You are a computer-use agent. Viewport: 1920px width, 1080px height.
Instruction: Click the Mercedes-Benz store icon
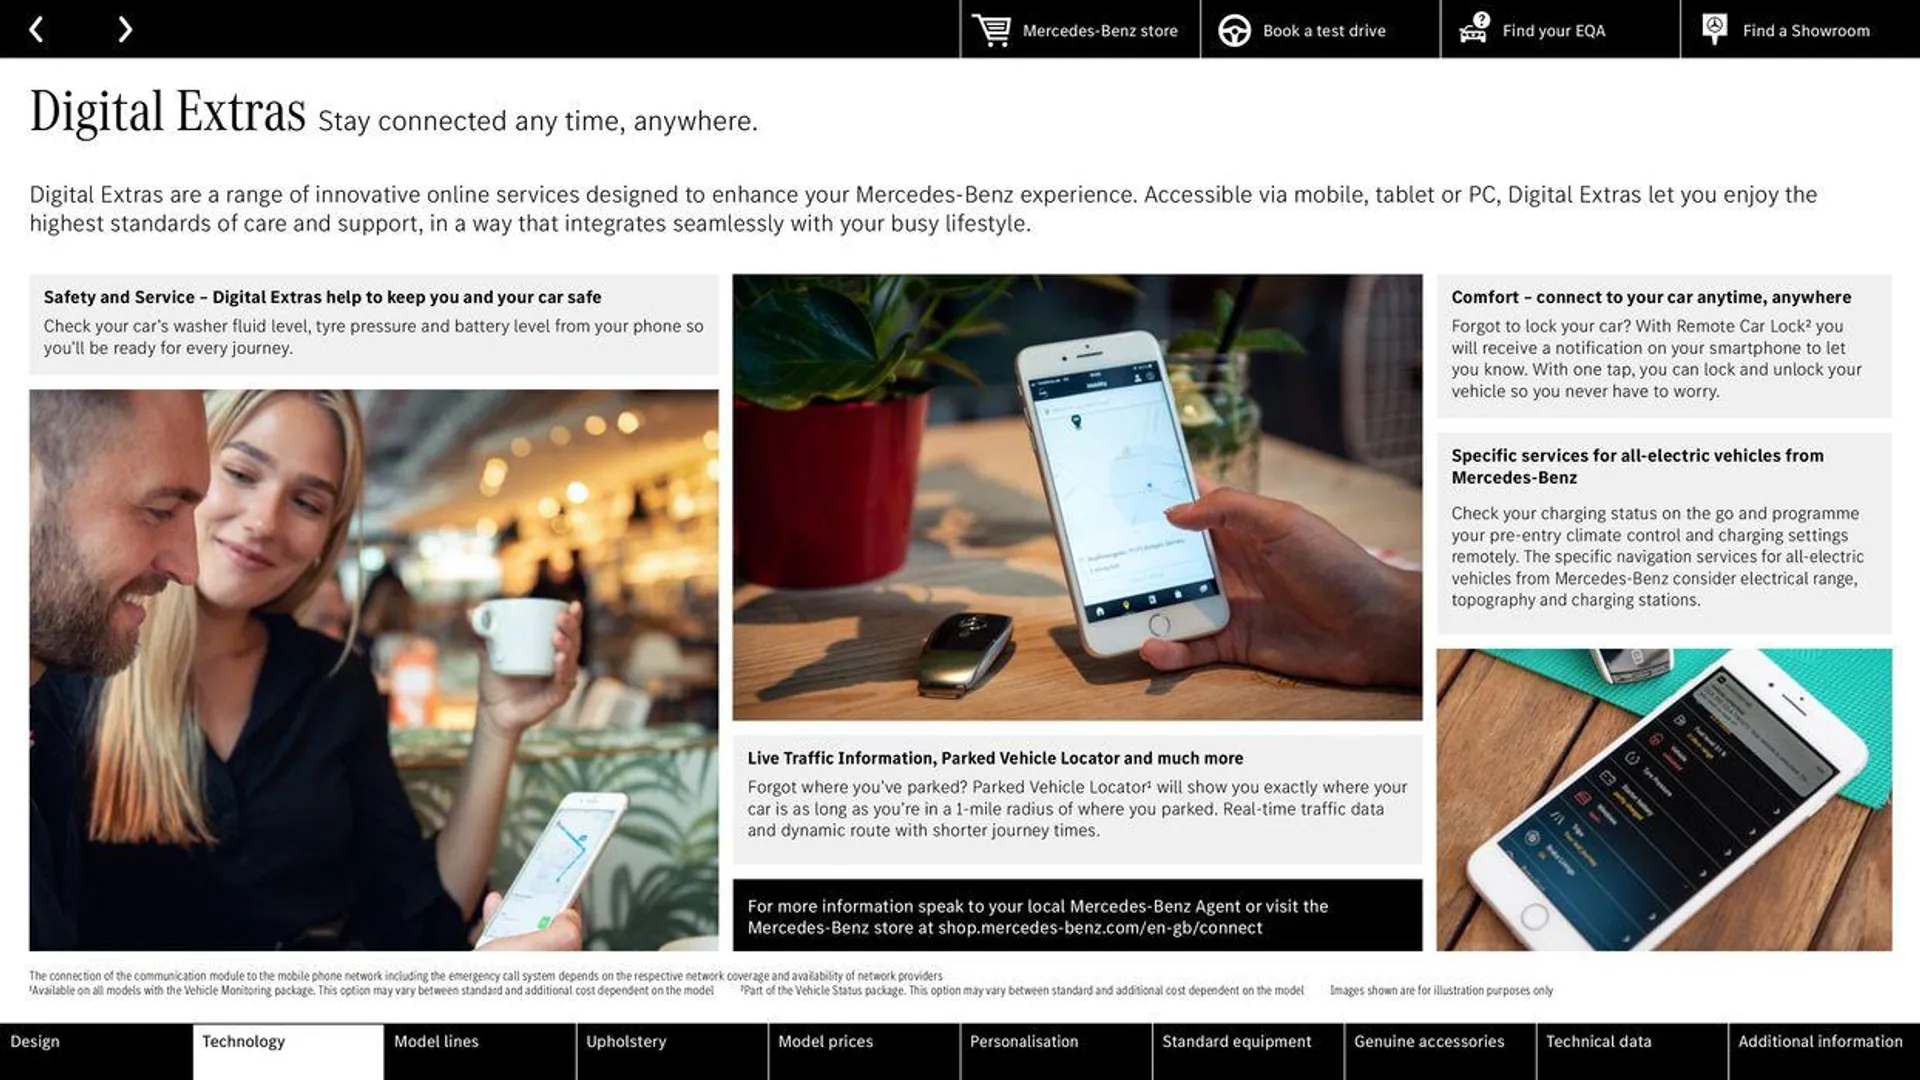click(989, 29)
